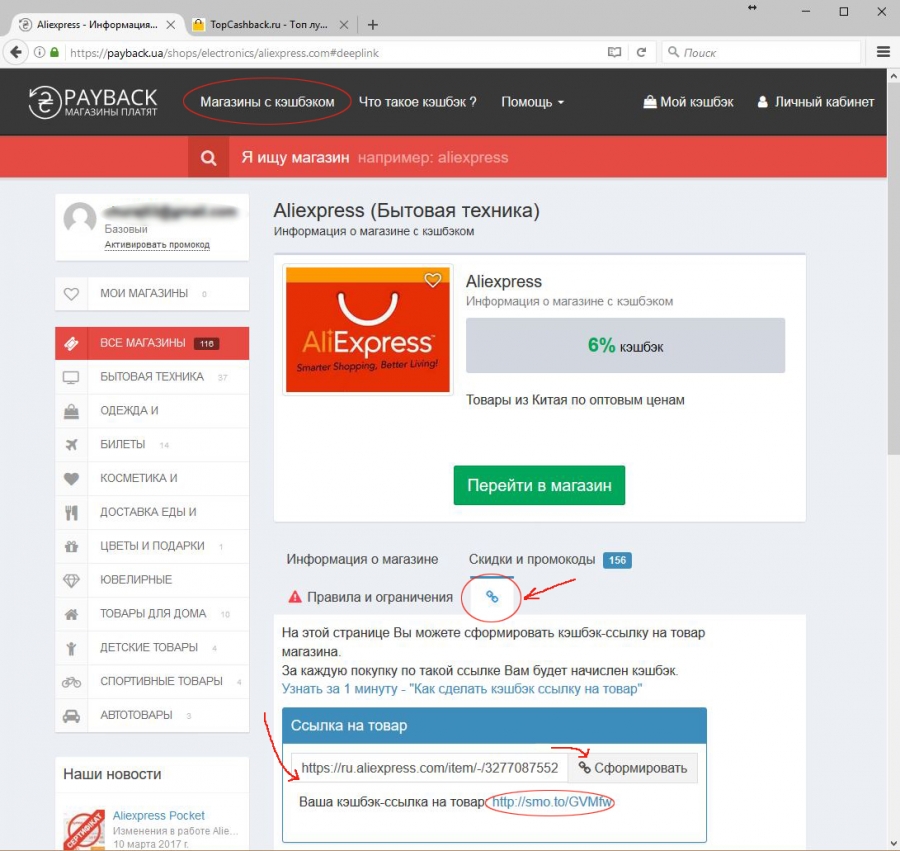Click the child icon for Детские товары
900x851 pixels.
point(71,648)
